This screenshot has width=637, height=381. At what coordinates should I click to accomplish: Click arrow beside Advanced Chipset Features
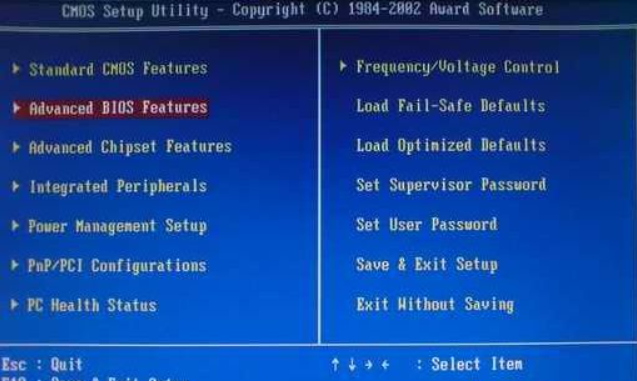(16, 147)
